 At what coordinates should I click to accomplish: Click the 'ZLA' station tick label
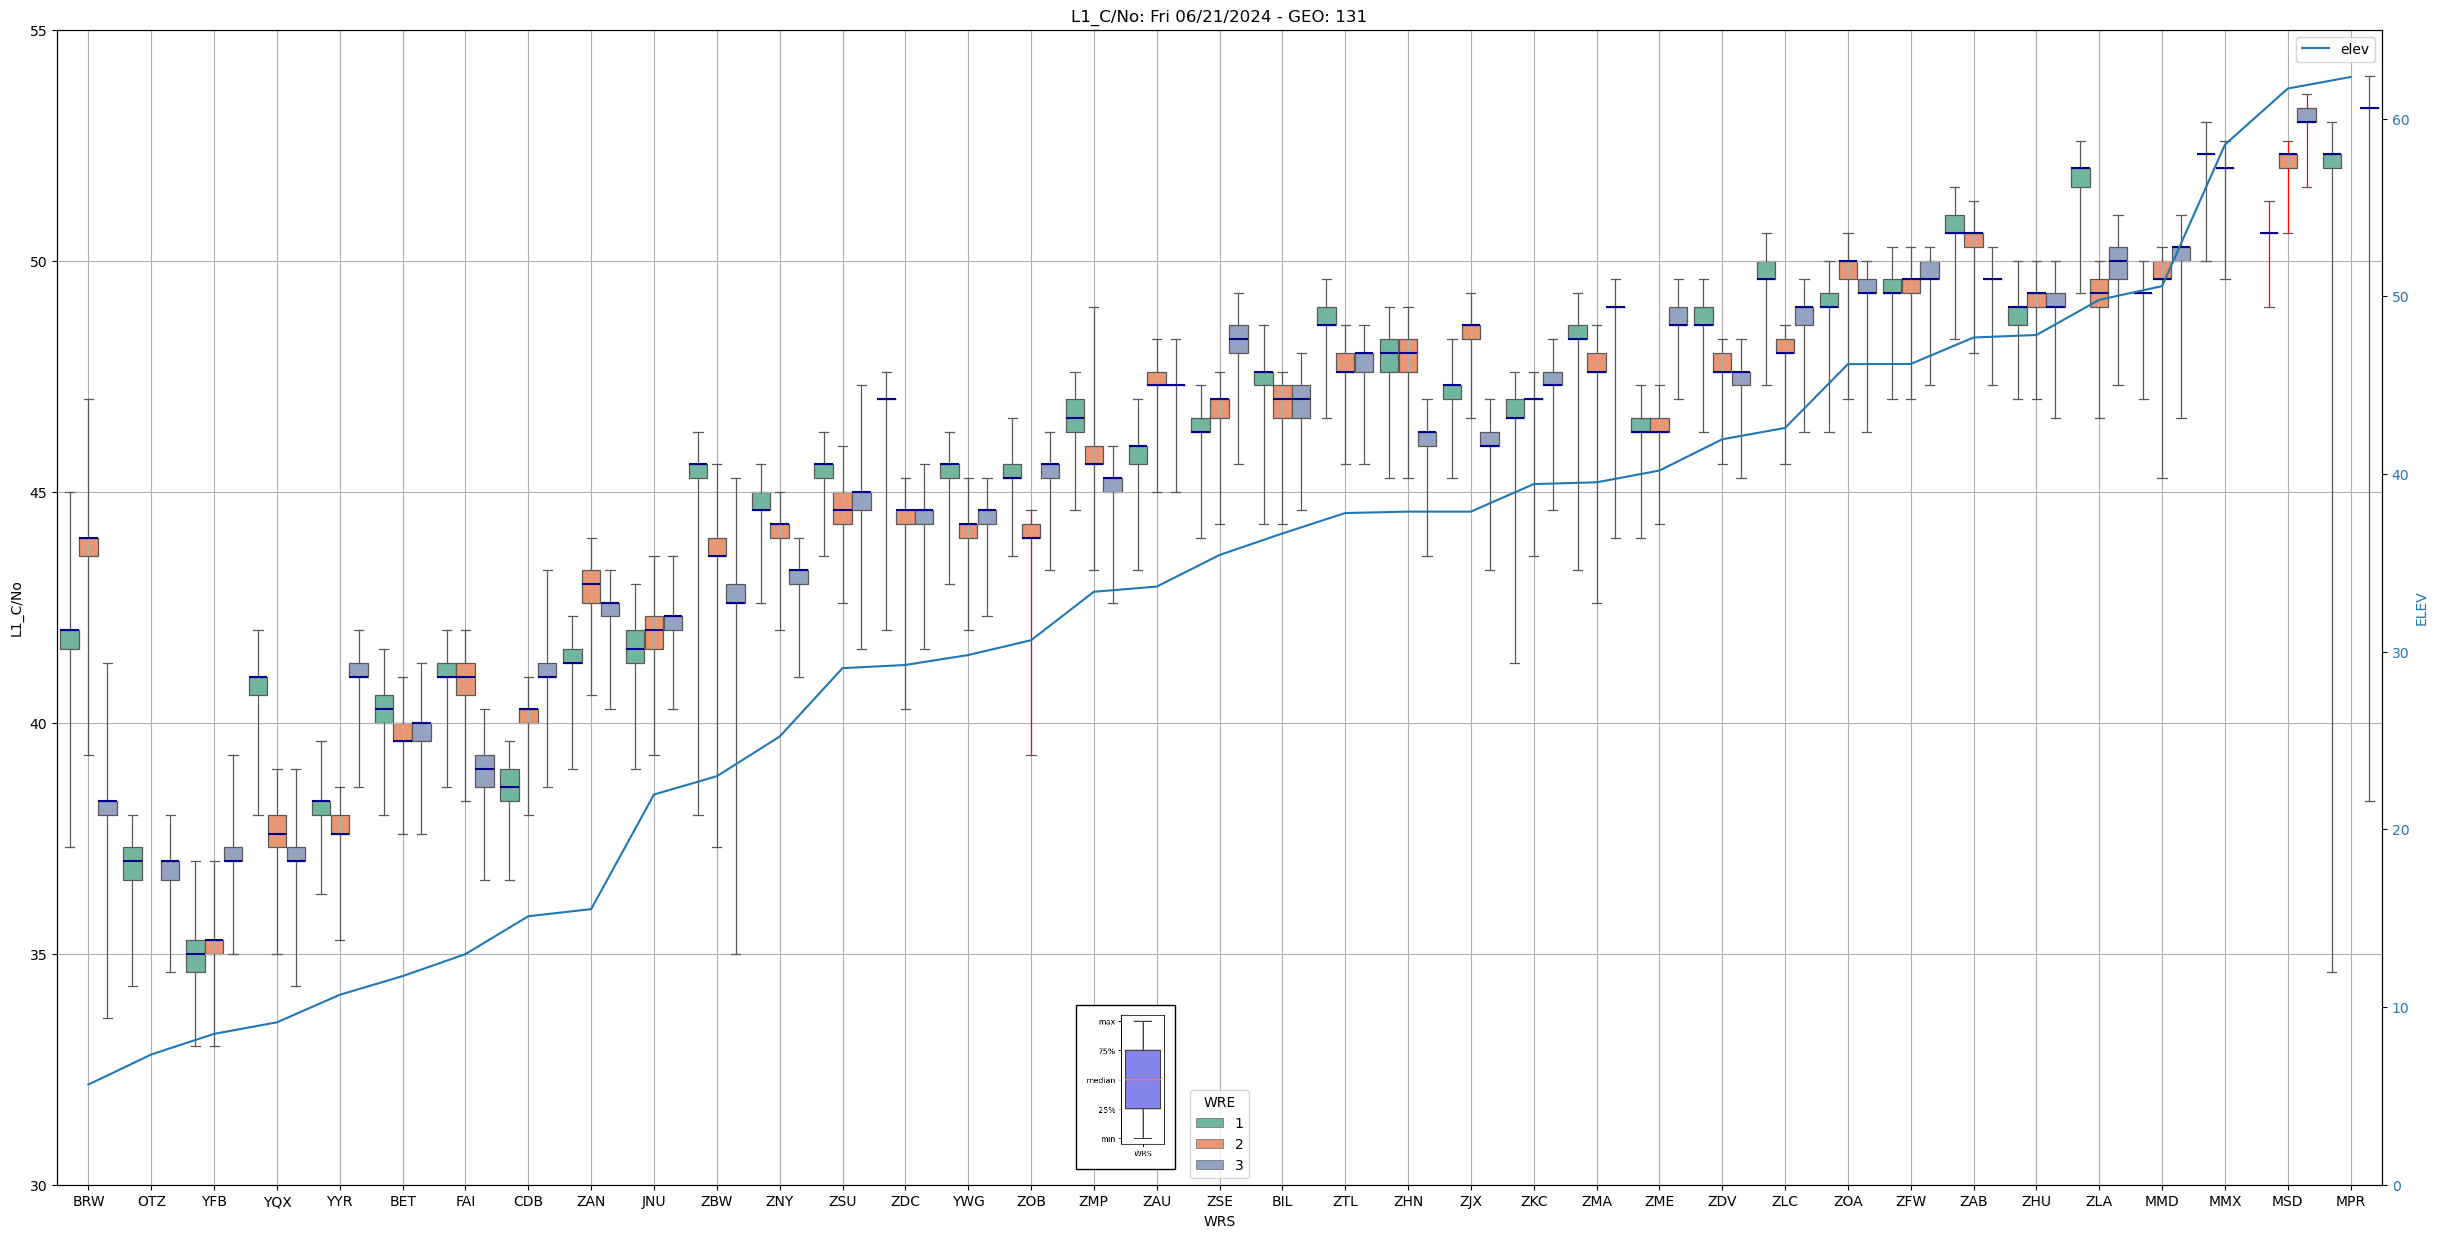click(x=2099, y=1201)
